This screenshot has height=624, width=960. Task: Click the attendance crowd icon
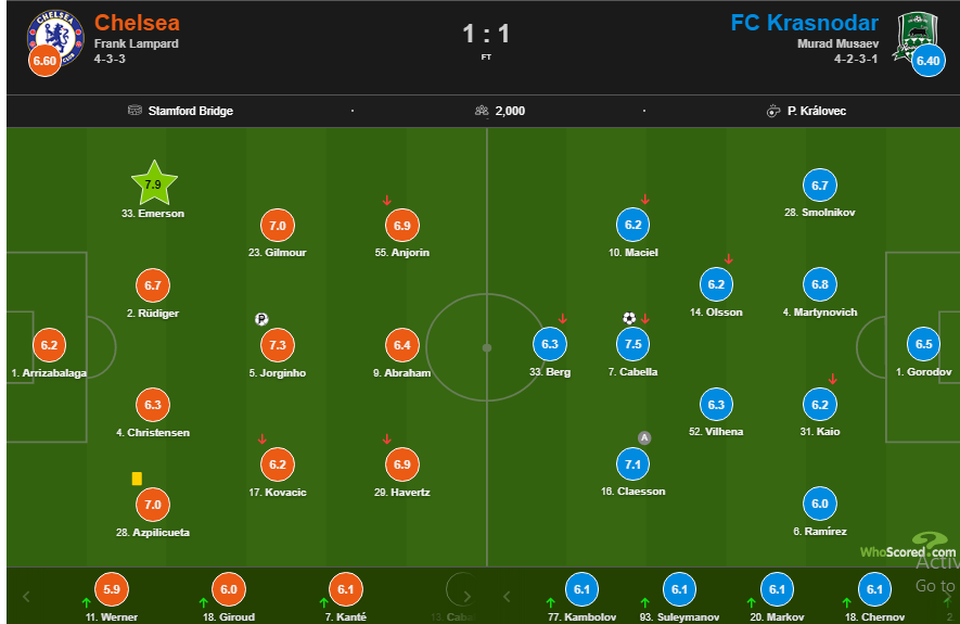coord(482,110)
